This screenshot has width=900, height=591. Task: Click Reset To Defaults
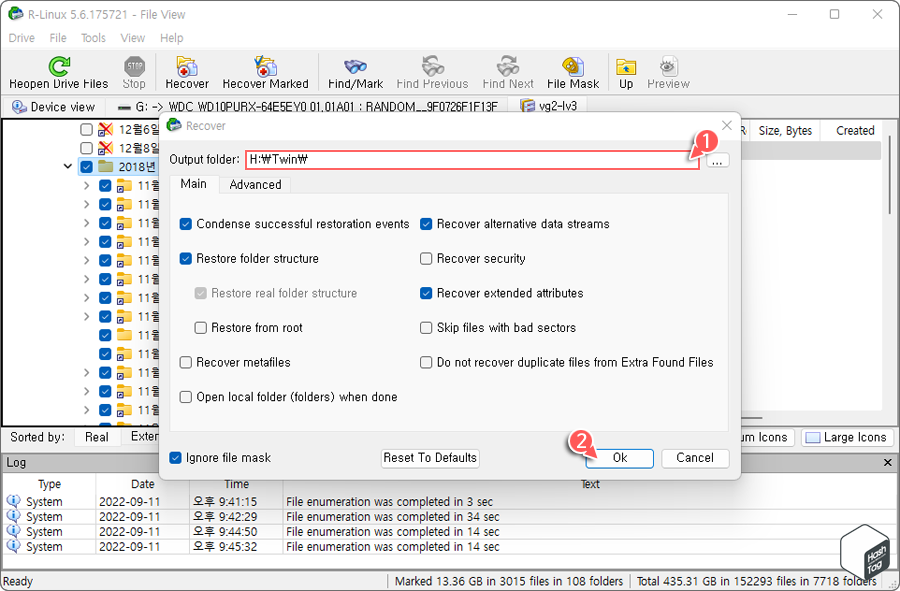coord(430,457)
